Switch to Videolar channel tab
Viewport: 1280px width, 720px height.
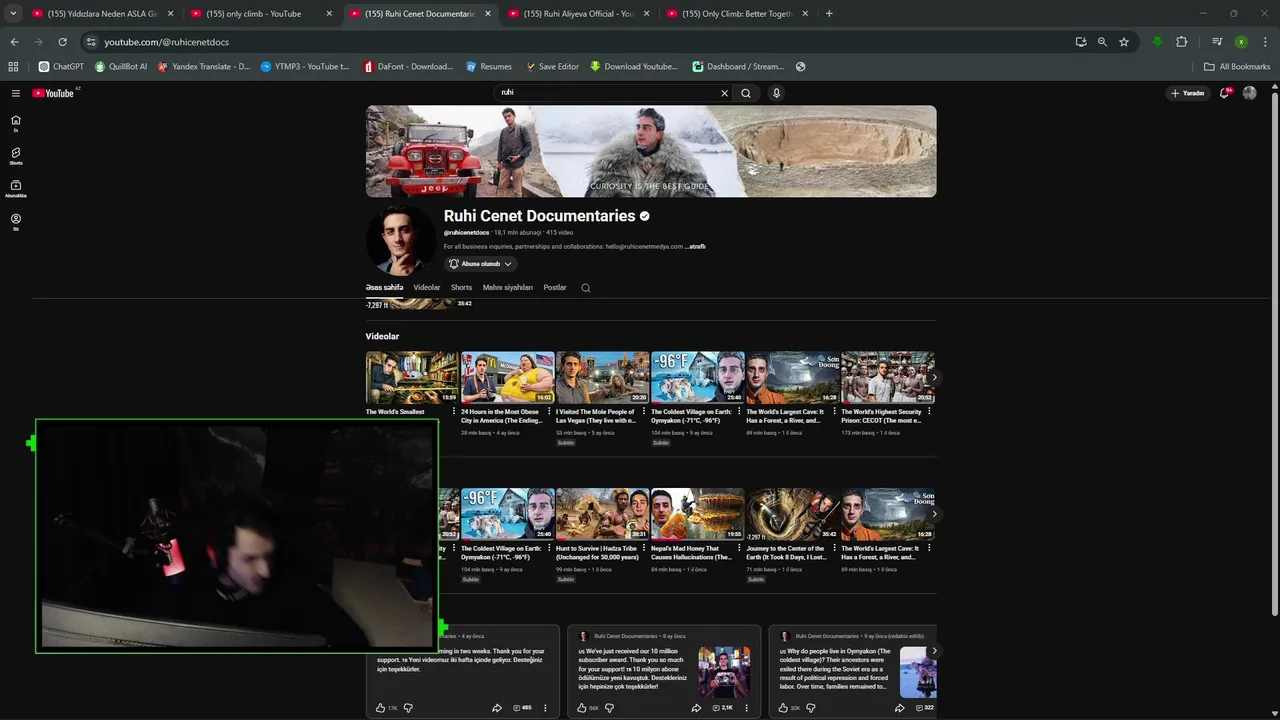coord(427,288)
